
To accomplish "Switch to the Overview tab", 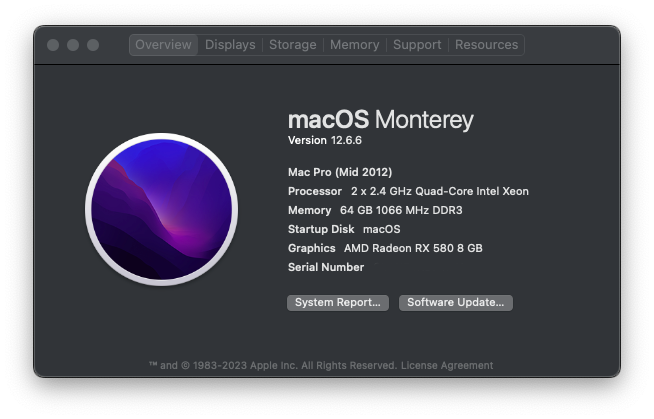I will (x=163, y=45).
